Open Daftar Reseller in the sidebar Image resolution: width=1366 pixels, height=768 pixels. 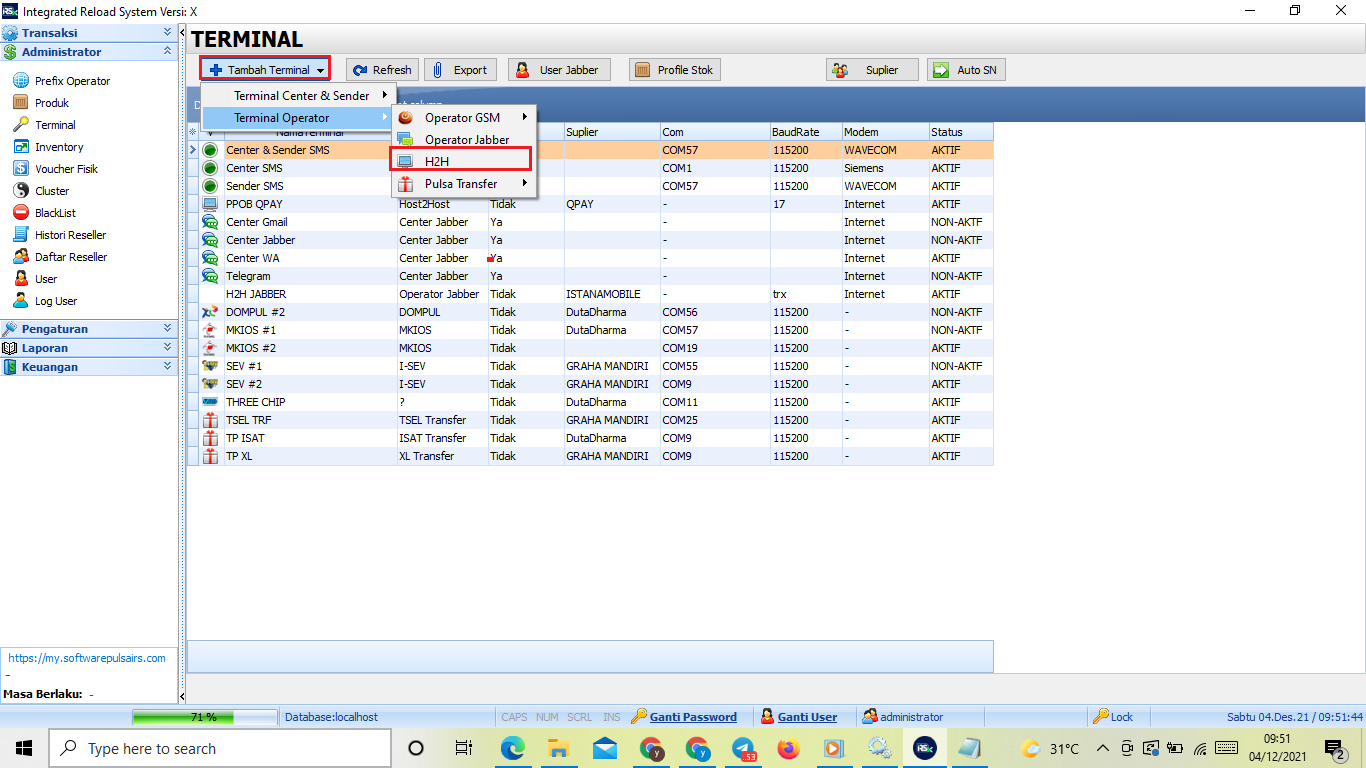pyautogui.click(x=70, y=257)
